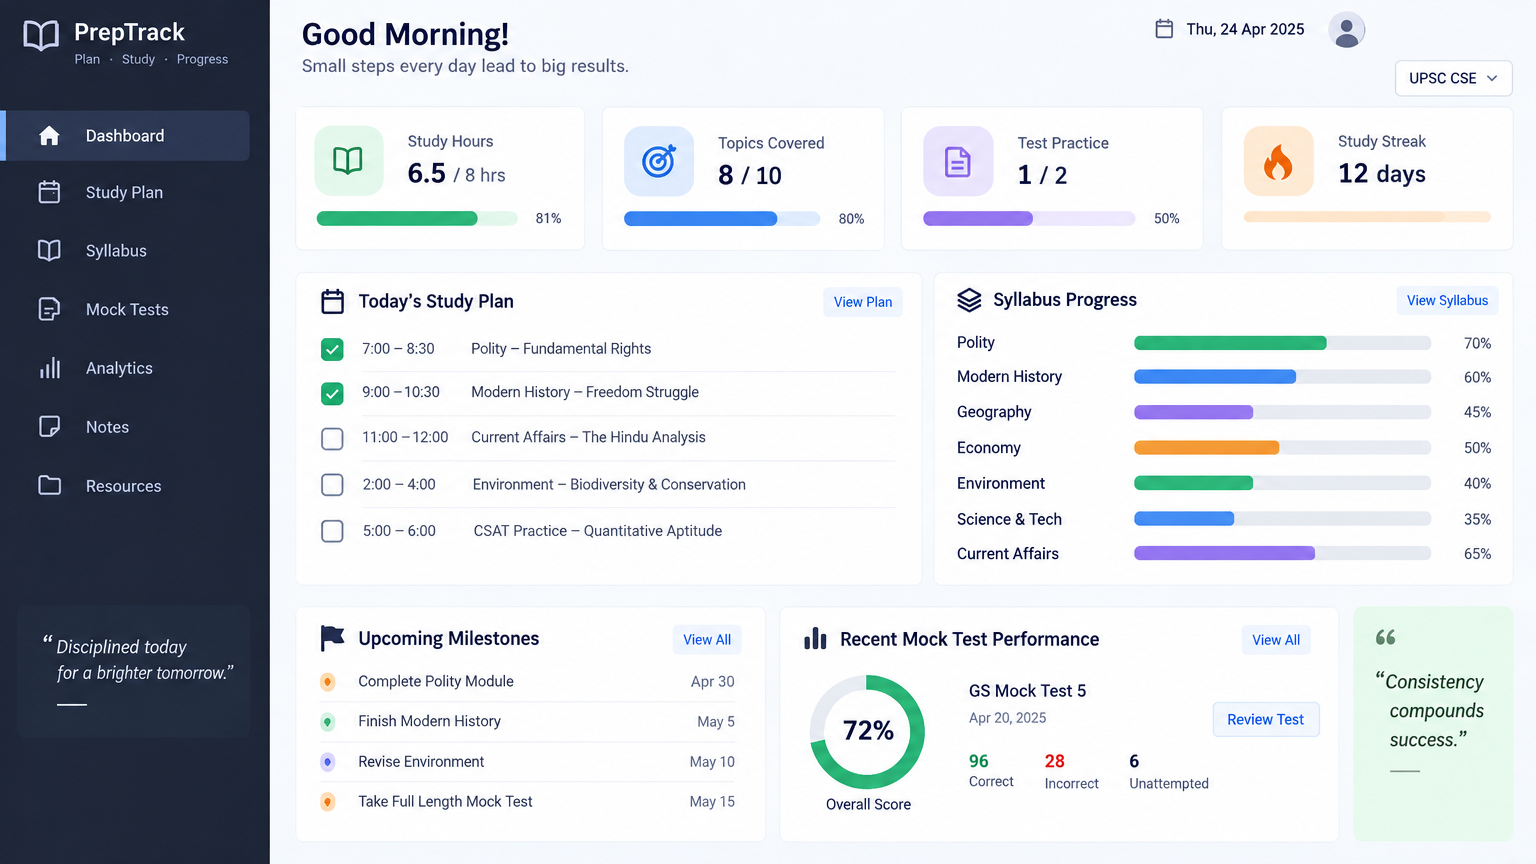Go to Dashboard in the sidebar

coord(127,135)
